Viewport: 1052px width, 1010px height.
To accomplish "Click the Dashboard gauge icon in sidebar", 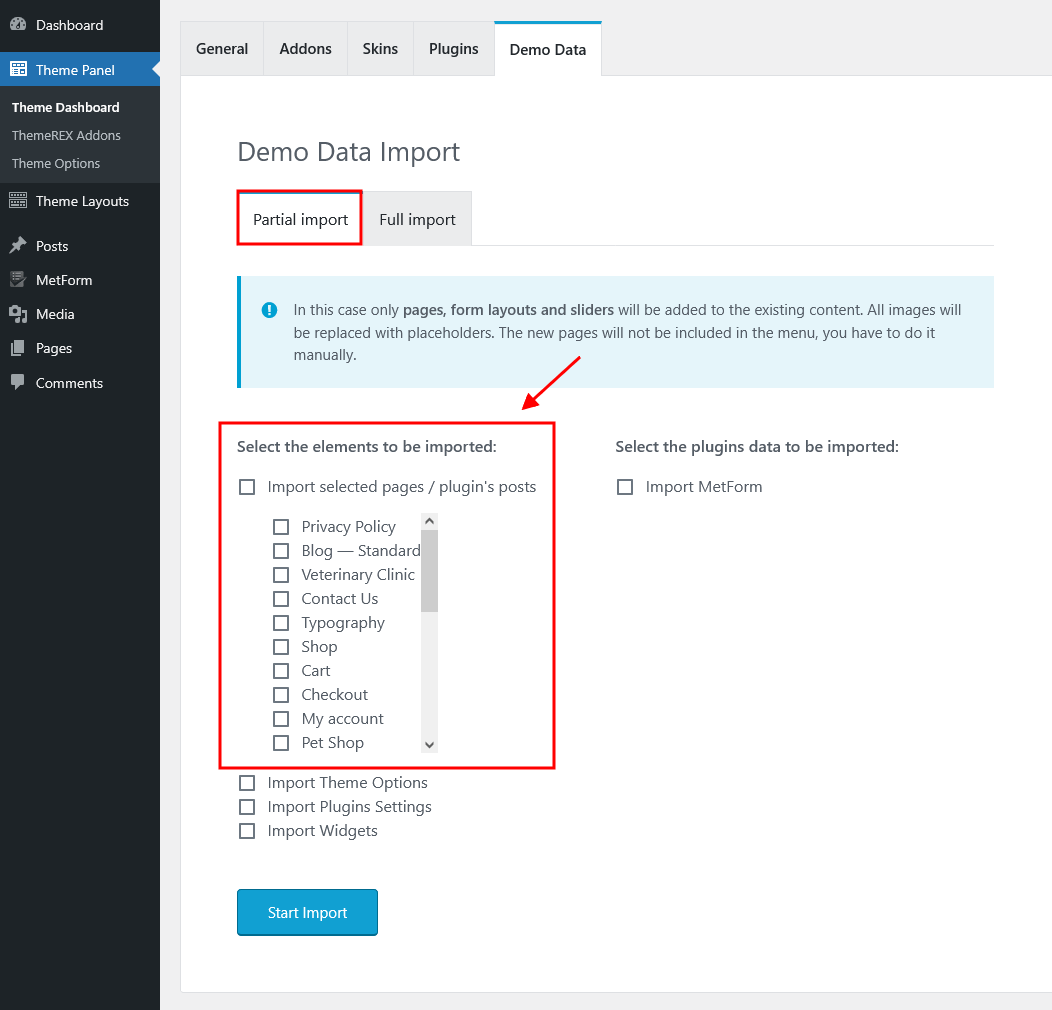I will click(x=18, y=25).
